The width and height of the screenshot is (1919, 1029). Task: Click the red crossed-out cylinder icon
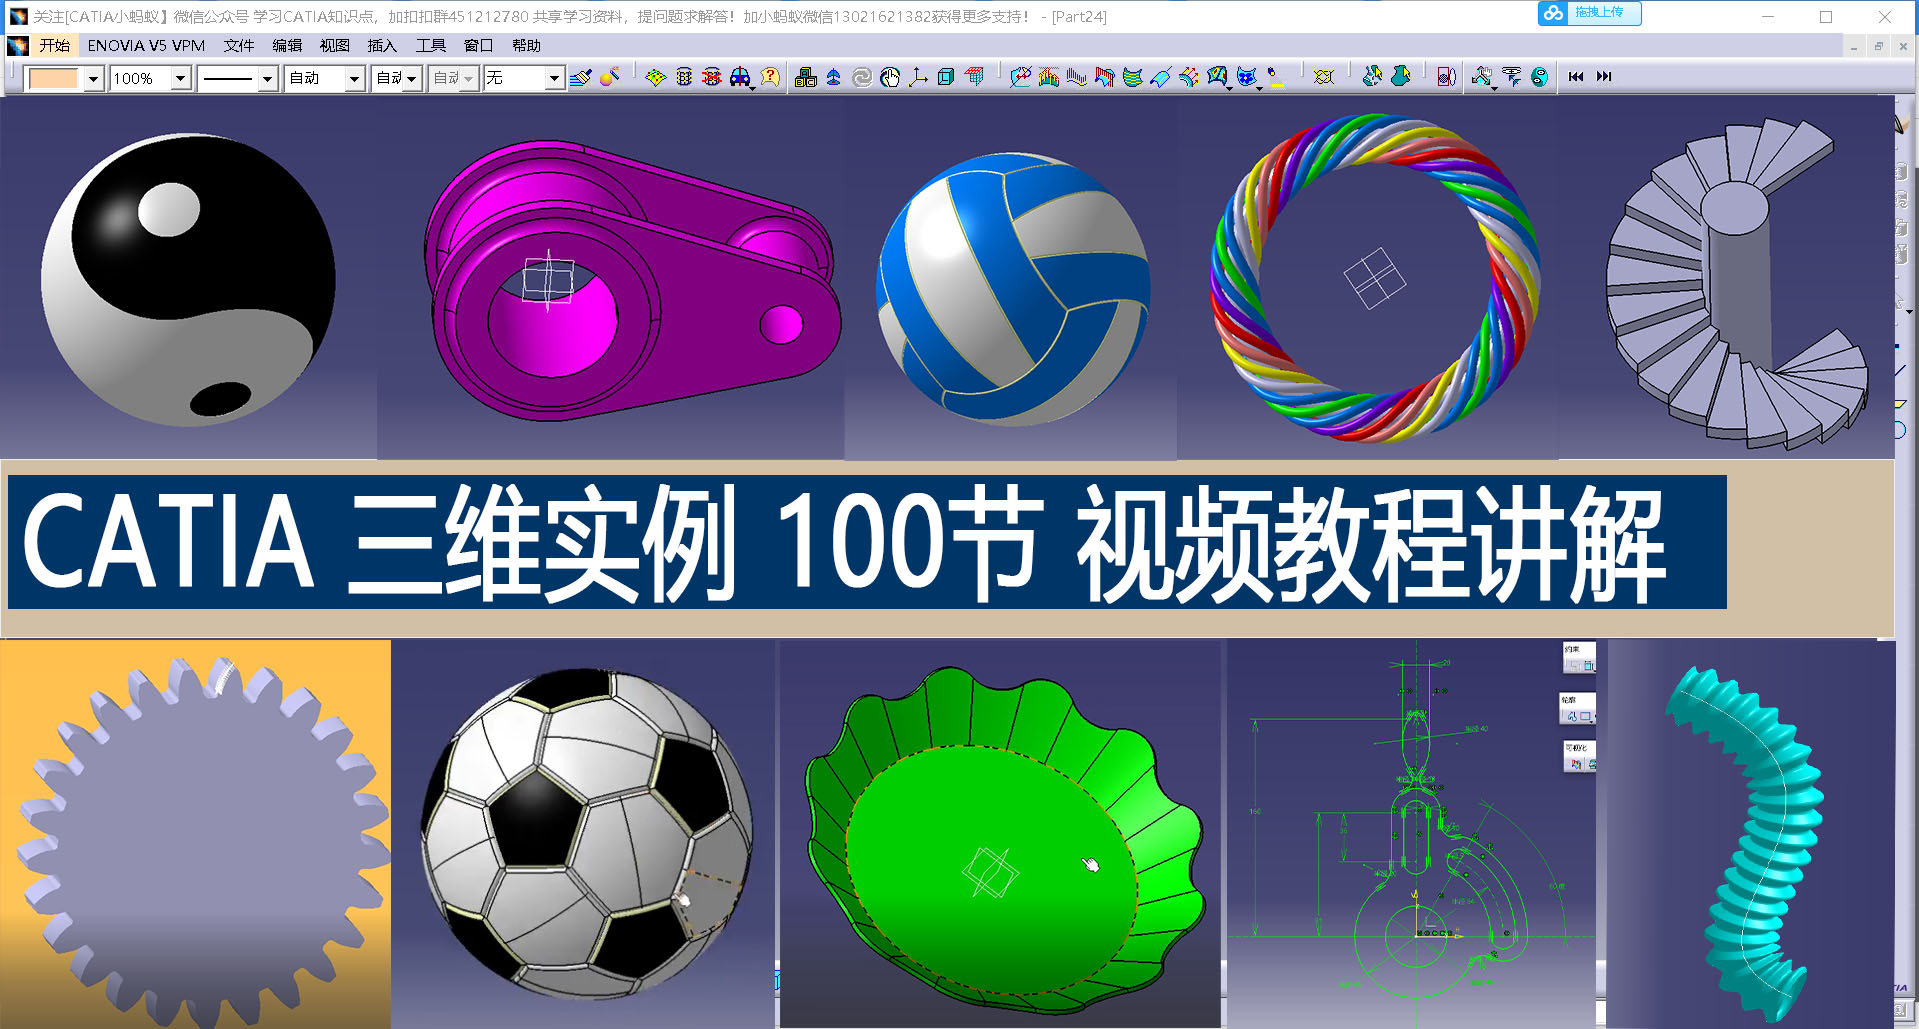[711, 77]
